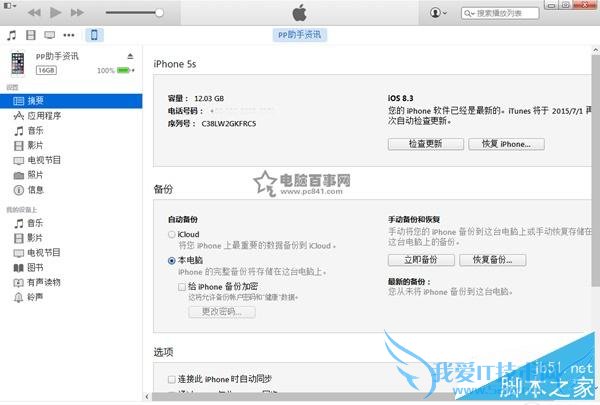Image resolution: width=600 pixels, height=405 pixels.
Task: Open 有声读物 in the sidebar
Action: click(x=44, y=283)
